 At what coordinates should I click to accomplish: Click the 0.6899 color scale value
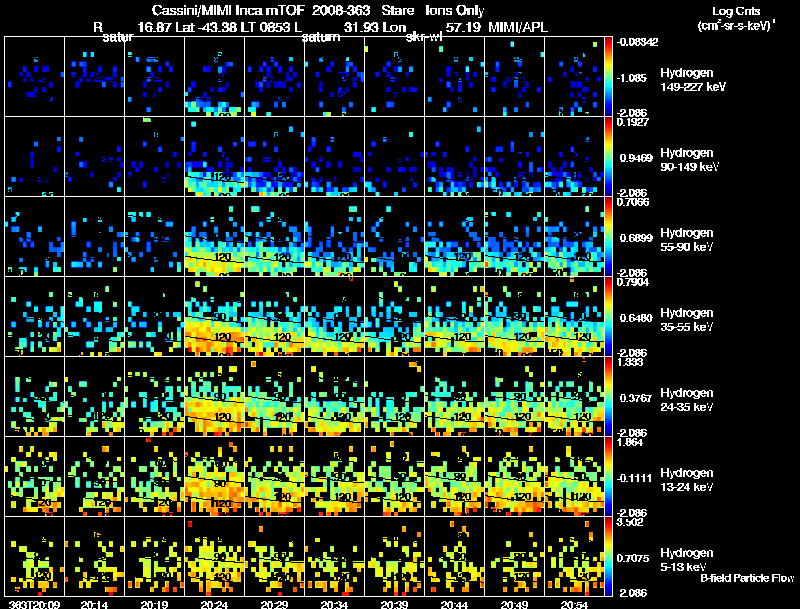tap(636, 238)
